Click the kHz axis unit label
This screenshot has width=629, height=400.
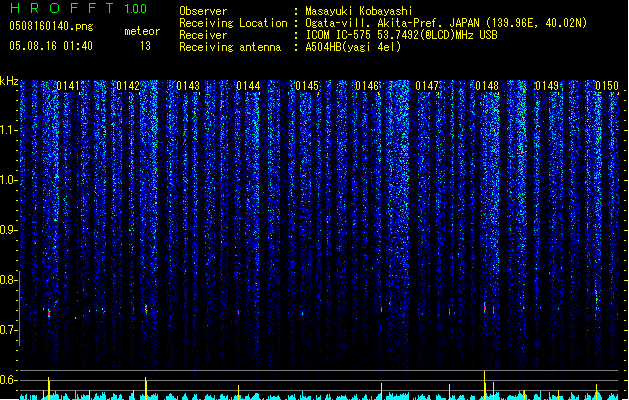click(x=9, y=81)
